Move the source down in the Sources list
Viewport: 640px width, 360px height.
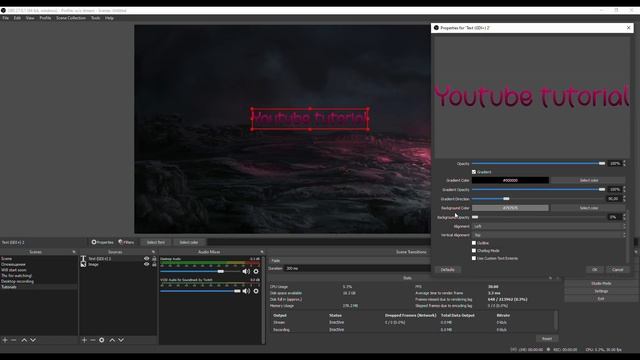click(x=121, y=340)
